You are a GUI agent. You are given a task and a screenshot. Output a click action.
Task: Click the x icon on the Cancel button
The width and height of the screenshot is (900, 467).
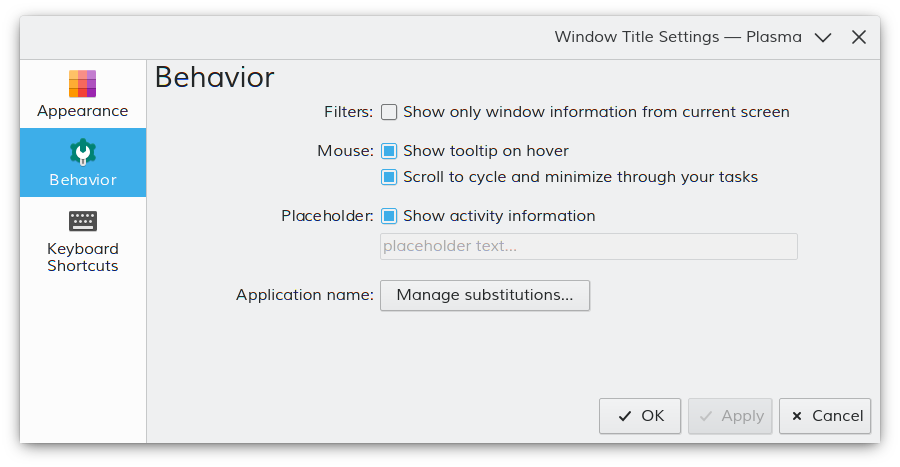click(x=797, y=416)
